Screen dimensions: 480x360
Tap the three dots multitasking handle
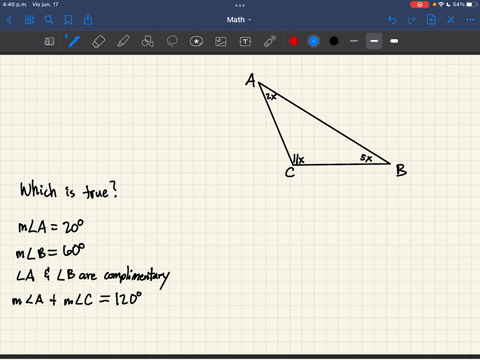[240, 5]
